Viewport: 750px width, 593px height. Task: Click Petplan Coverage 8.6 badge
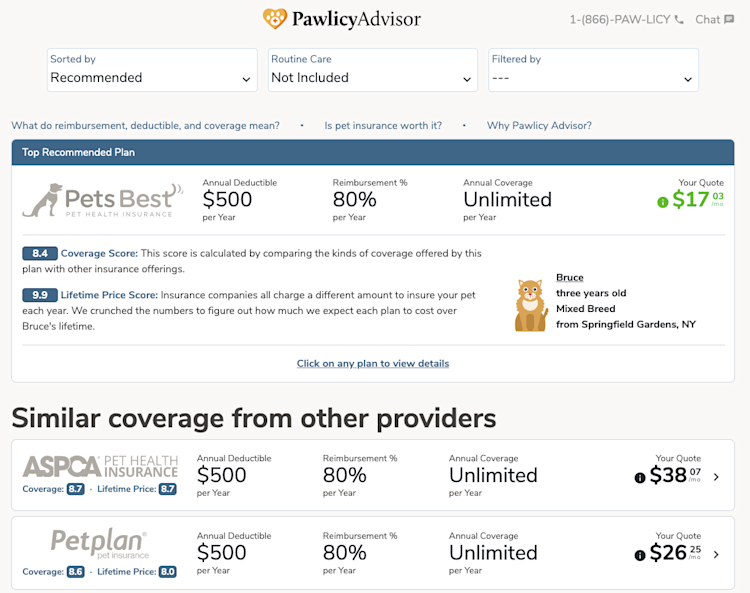(75, 571)
